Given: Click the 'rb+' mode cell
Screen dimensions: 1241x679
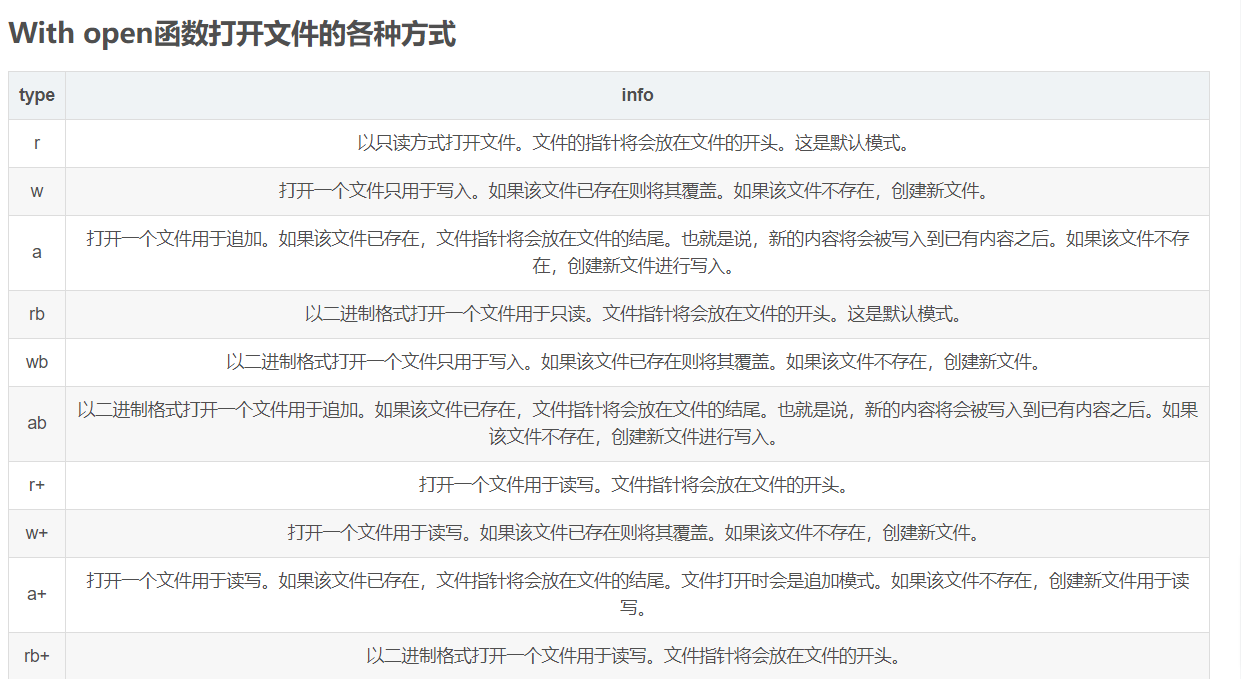Looking at the screenshot, I should click(36, 656).
